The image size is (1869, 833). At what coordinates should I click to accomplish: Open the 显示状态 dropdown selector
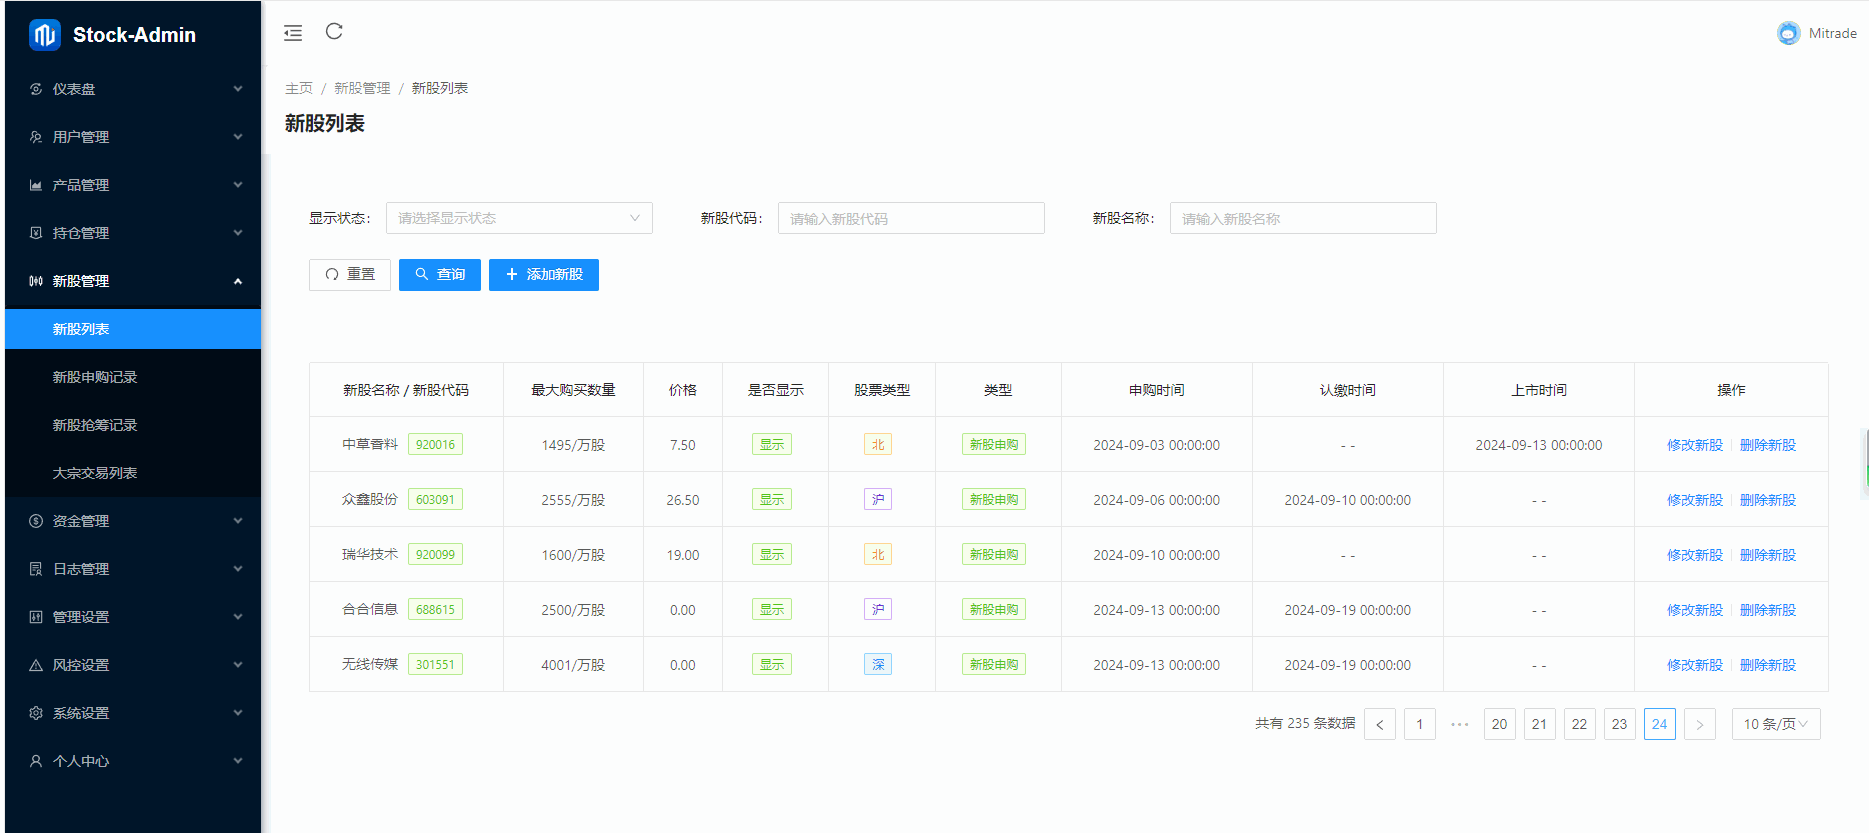pyautogui.click(x=519, y=218)
